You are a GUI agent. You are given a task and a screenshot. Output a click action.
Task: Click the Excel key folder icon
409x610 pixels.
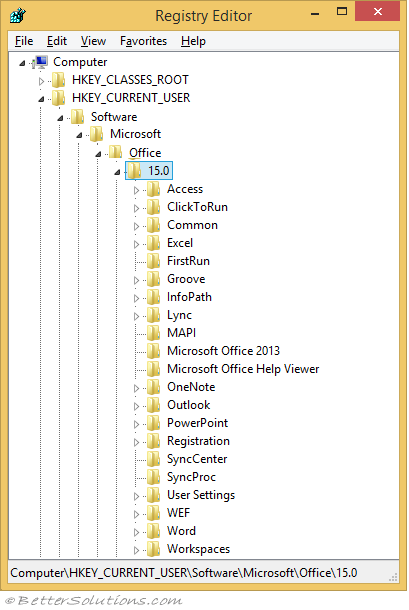154,243
